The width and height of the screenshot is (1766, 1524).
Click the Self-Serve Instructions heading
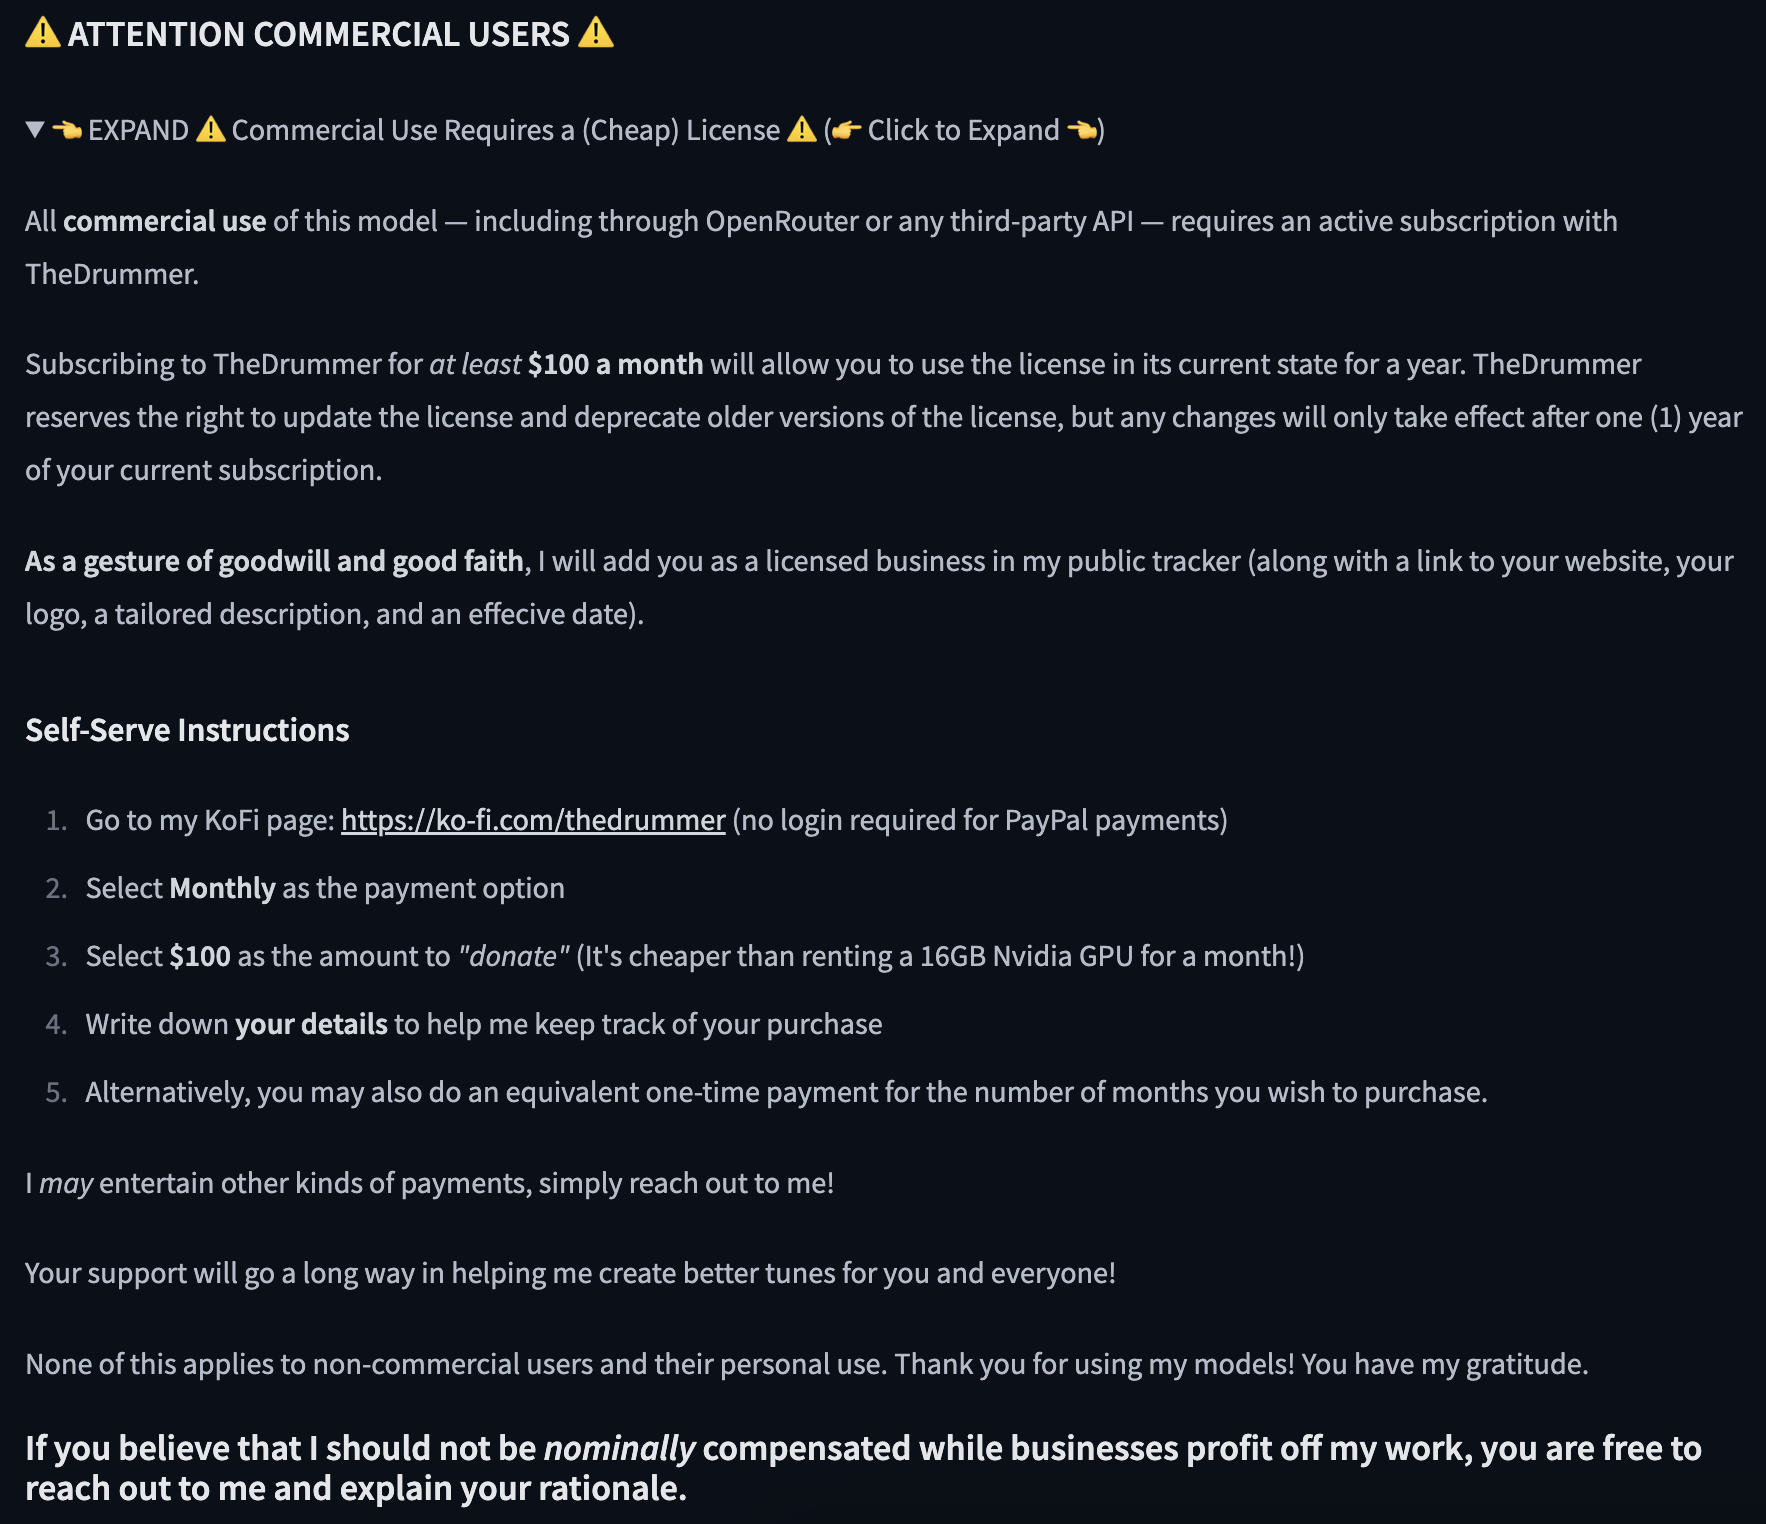(x=187, y=730)
